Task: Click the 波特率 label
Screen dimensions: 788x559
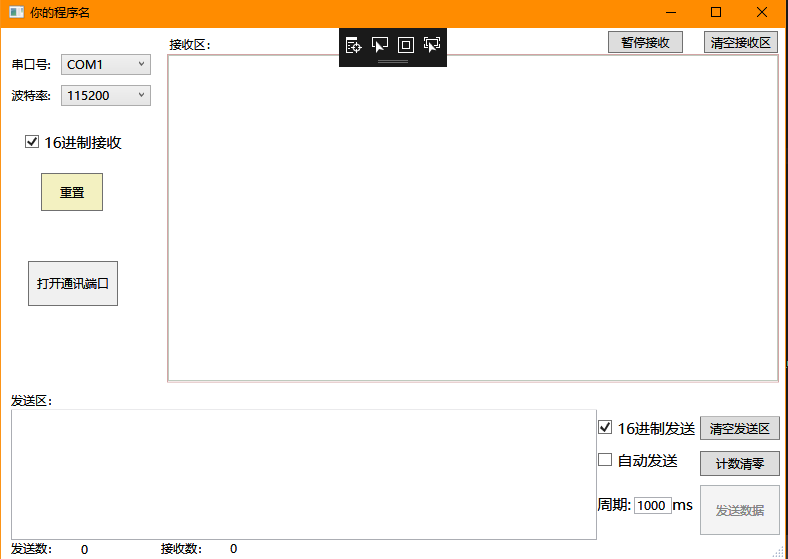Action: pos(31,96)
